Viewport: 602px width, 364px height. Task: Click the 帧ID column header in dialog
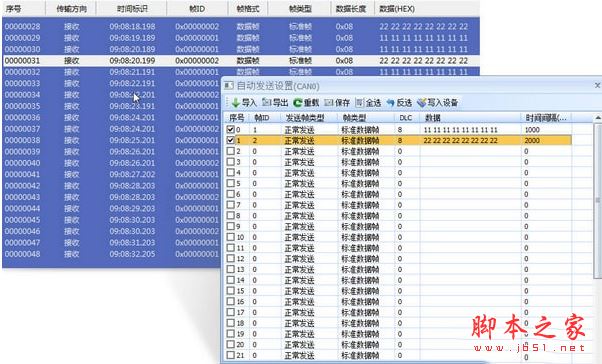[x=265, y=118]
